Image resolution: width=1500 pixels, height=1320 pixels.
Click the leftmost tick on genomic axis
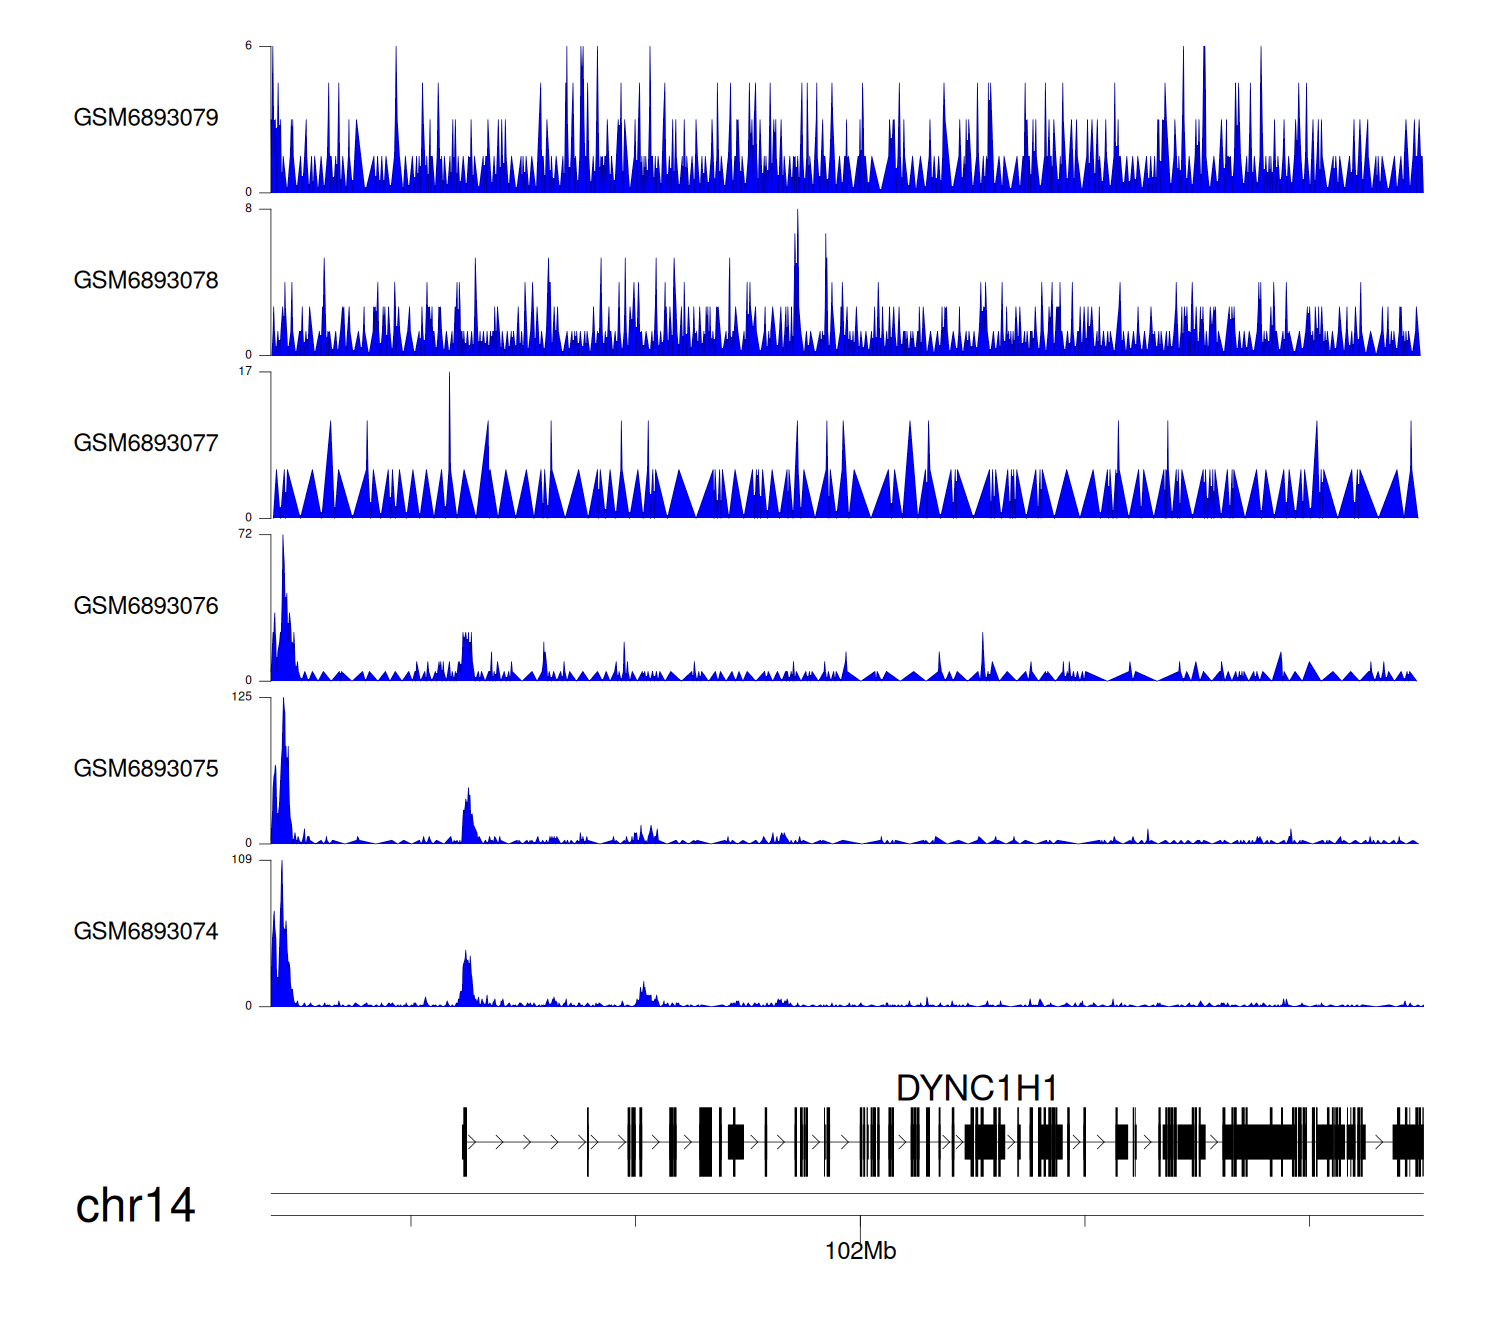tap(411, 1221)
